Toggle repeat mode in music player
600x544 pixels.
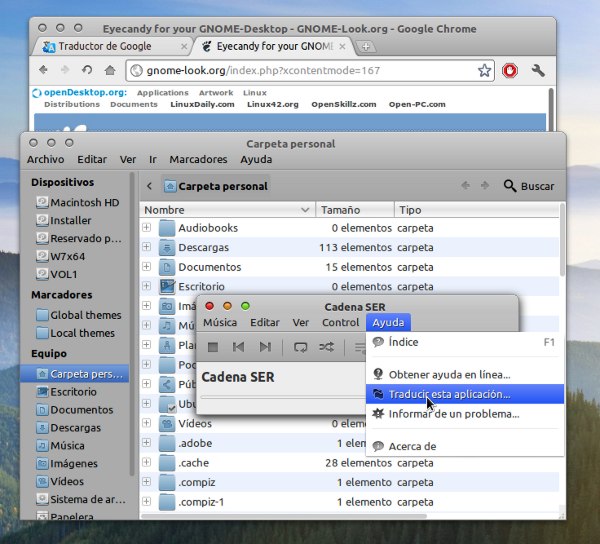[300, 347]
